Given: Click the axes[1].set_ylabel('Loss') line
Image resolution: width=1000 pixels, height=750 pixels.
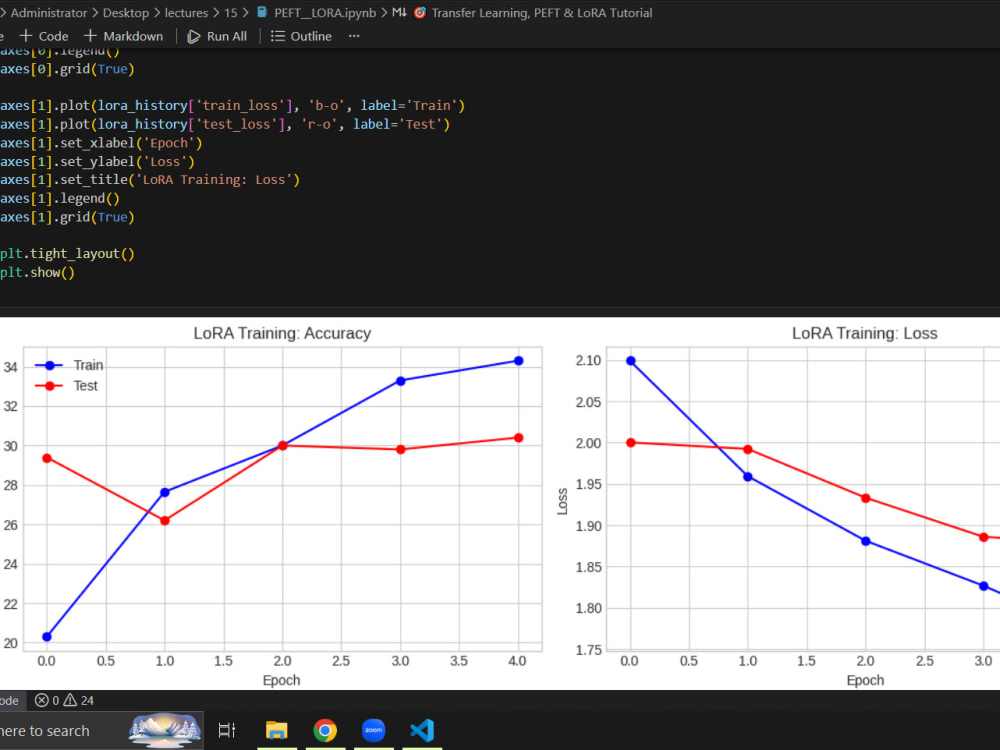Looking at the screenshot, I should (97, 161).
